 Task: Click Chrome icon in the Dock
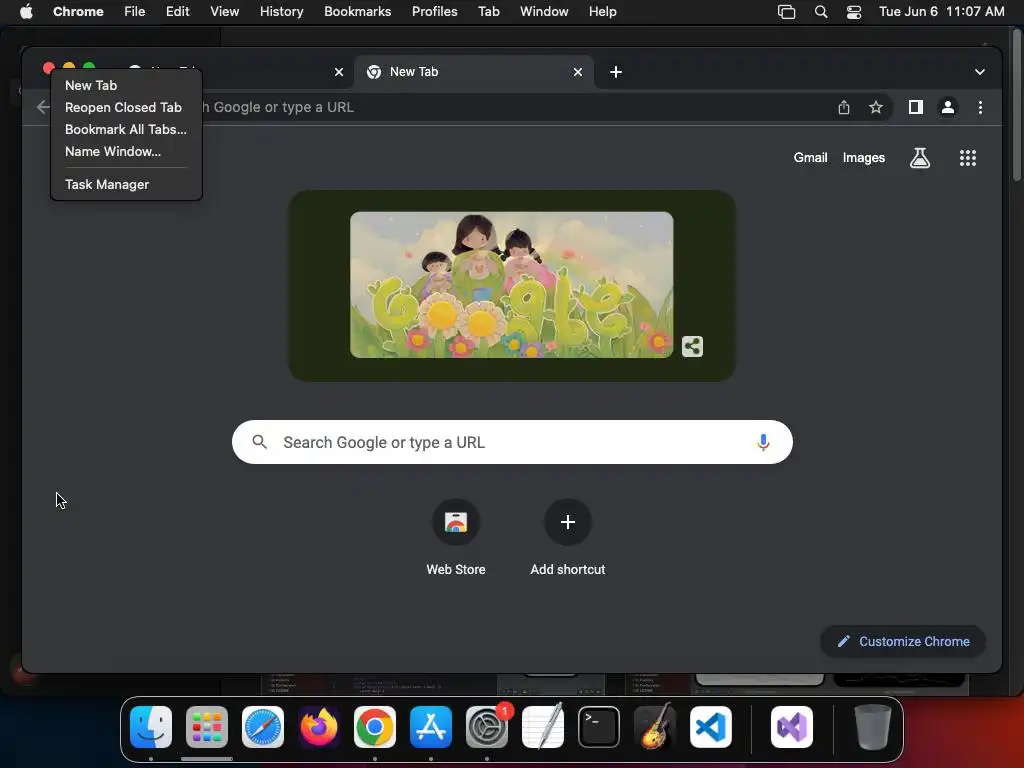click(x=375, y=727)
